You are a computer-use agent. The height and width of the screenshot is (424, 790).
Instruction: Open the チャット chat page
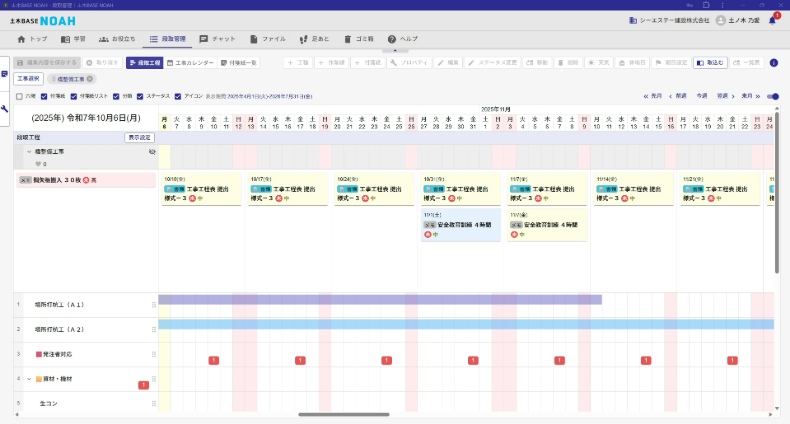pyautogui.click(x=218, y=38)
